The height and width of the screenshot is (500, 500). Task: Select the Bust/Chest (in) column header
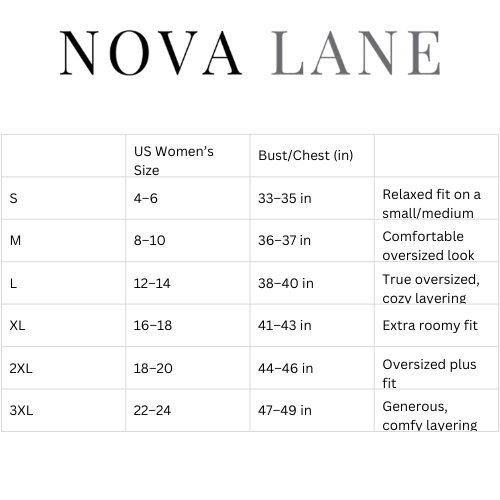(x=306, y=155)
